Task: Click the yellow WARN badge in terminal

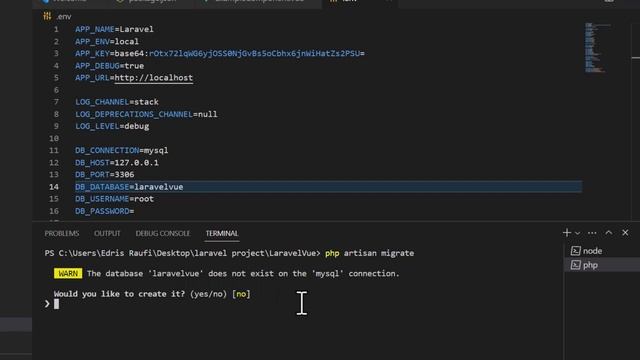Action: 68,273
